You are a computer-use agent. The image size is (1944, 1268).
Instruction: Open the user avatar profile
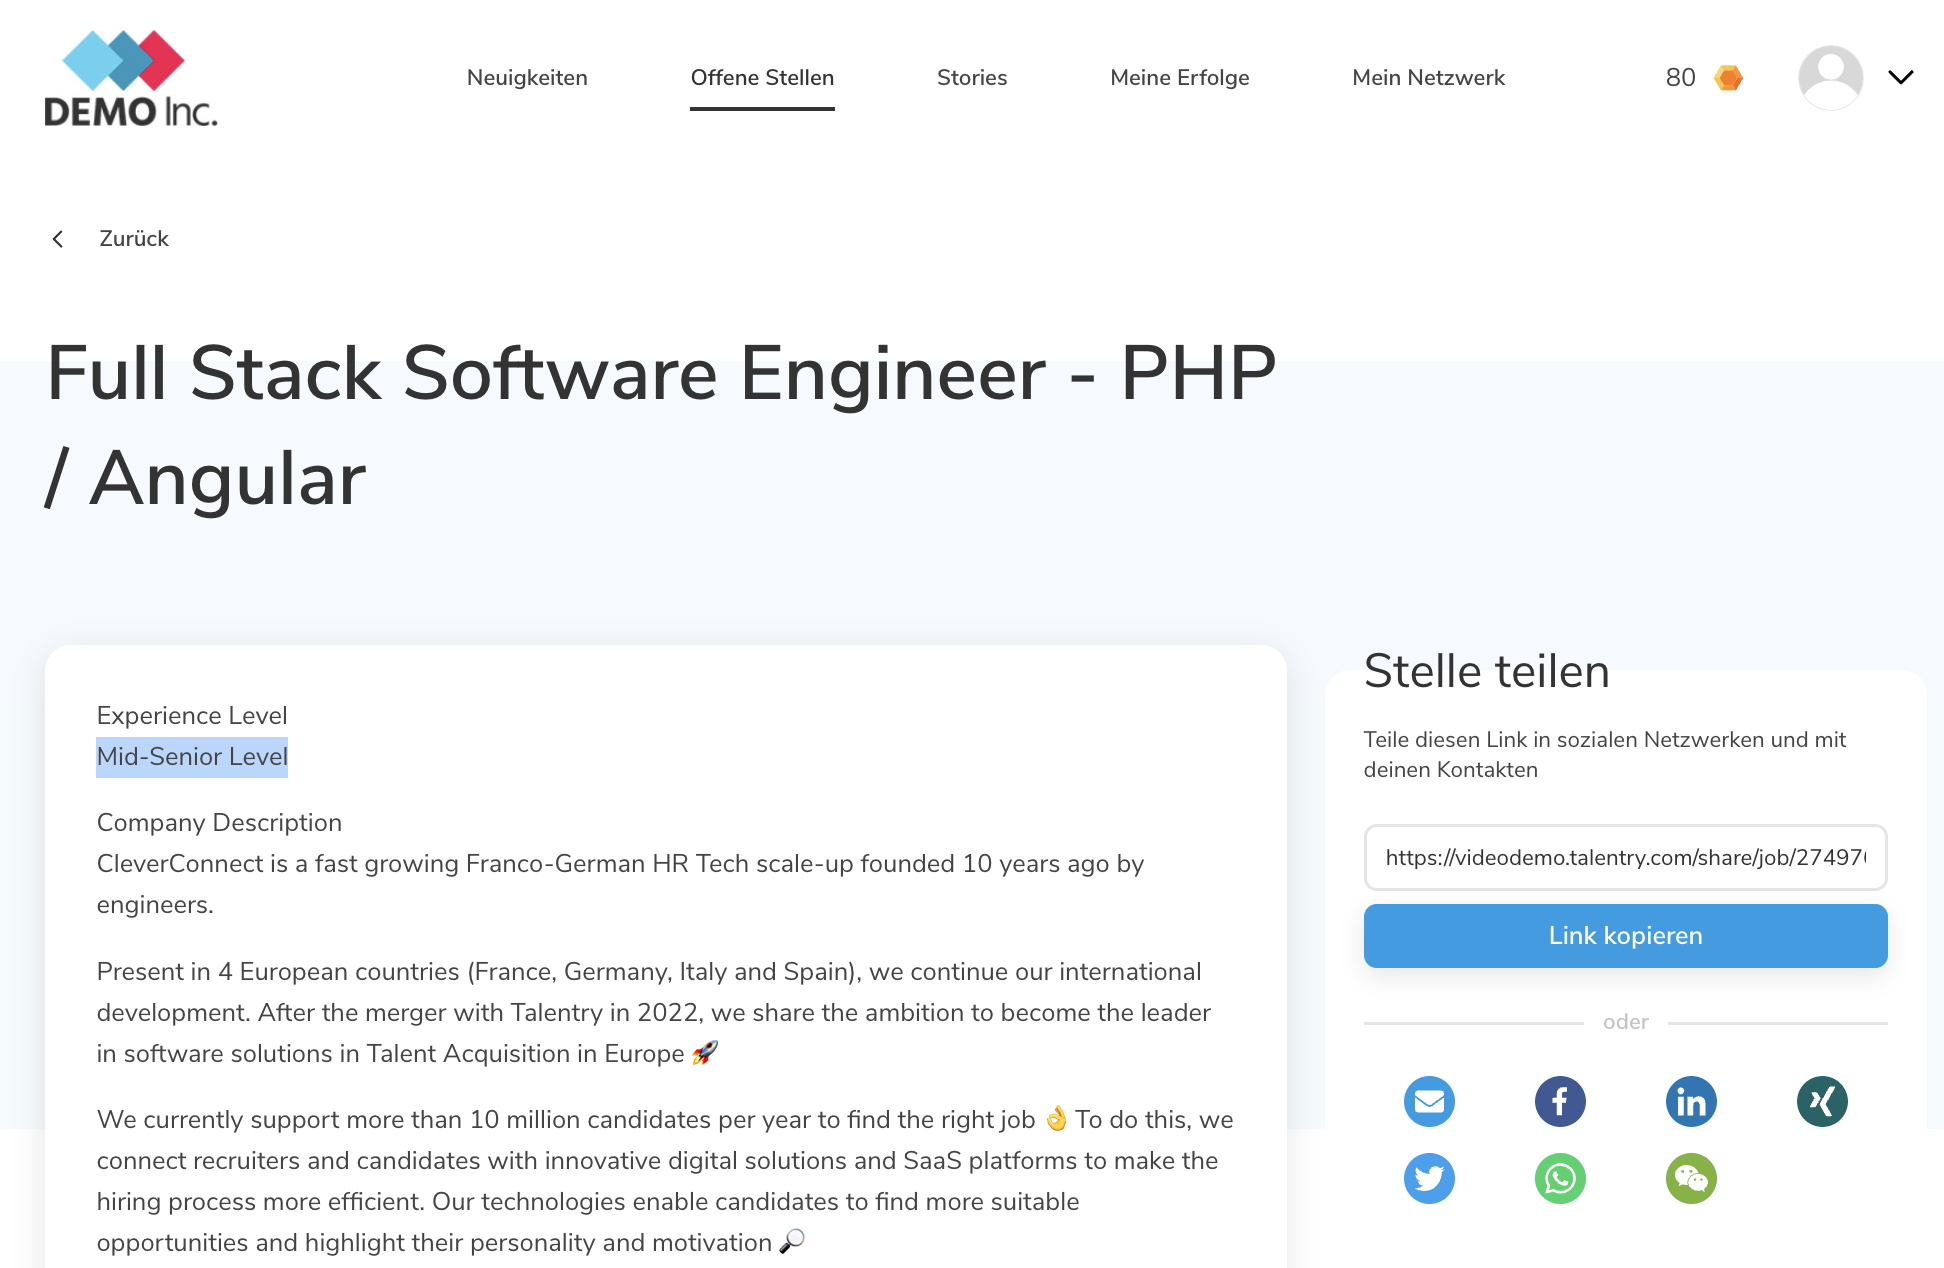(x=1830, y=78)
